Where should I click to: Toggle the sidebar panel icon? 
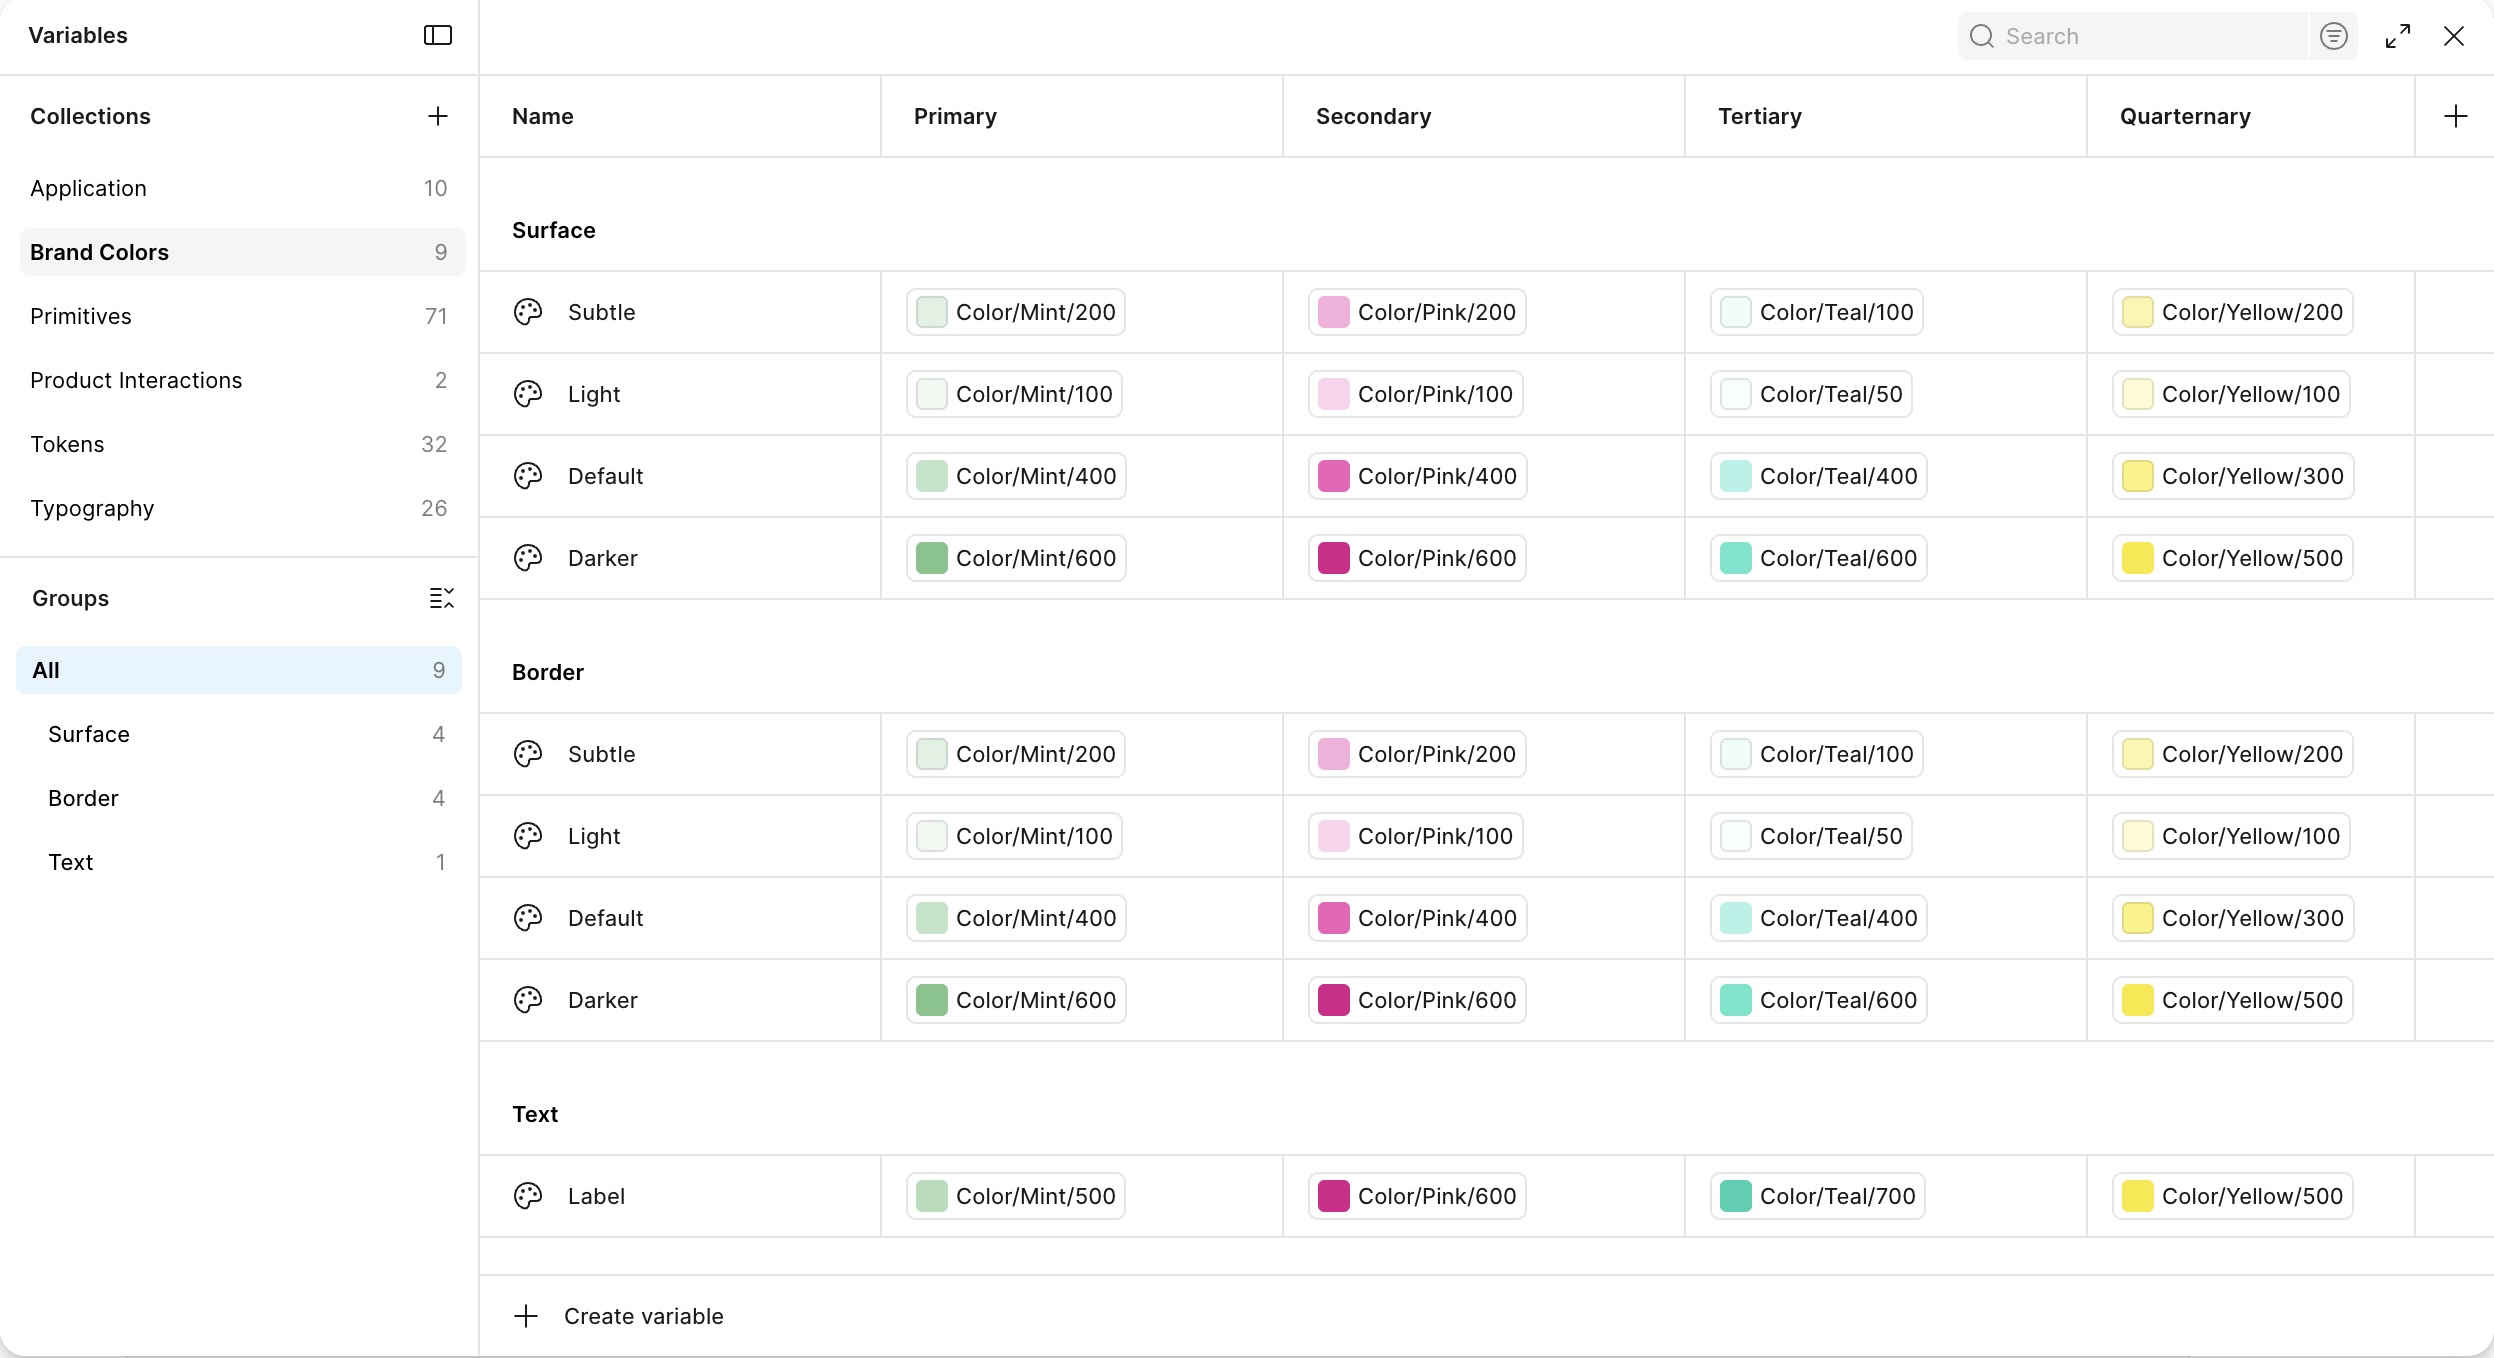pyautogui.click(x=438, y=36)
